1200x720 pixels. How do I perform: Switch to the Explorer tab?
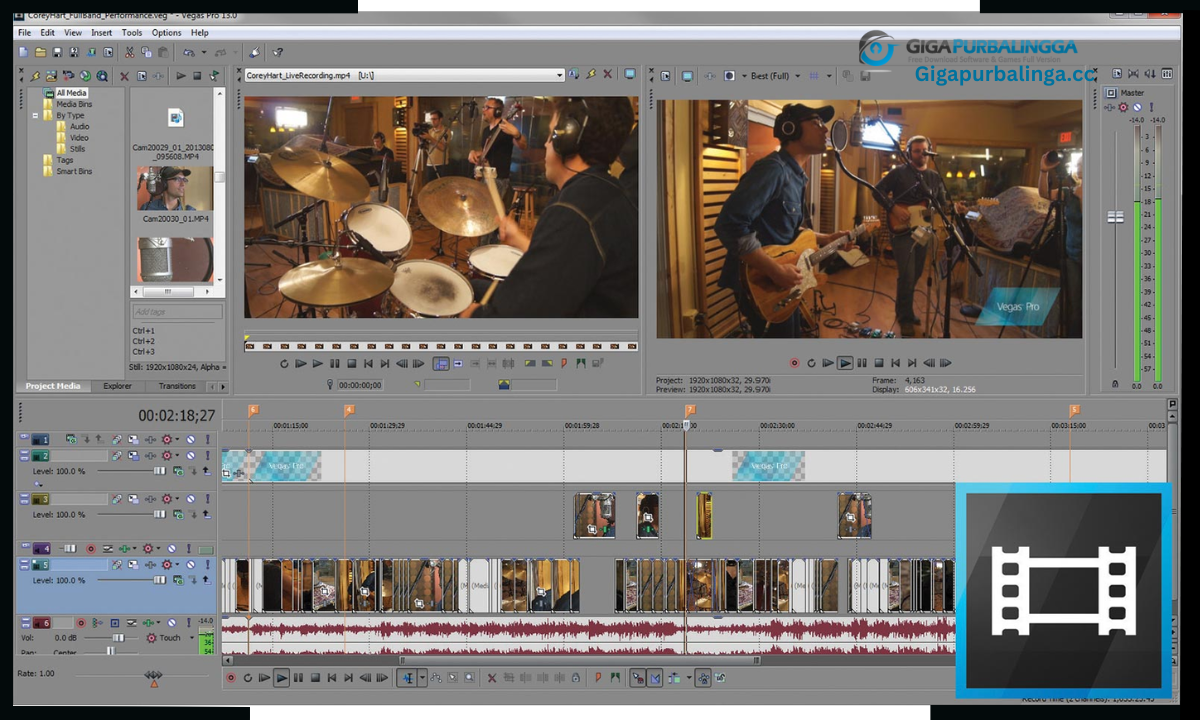tap(117, 386)
